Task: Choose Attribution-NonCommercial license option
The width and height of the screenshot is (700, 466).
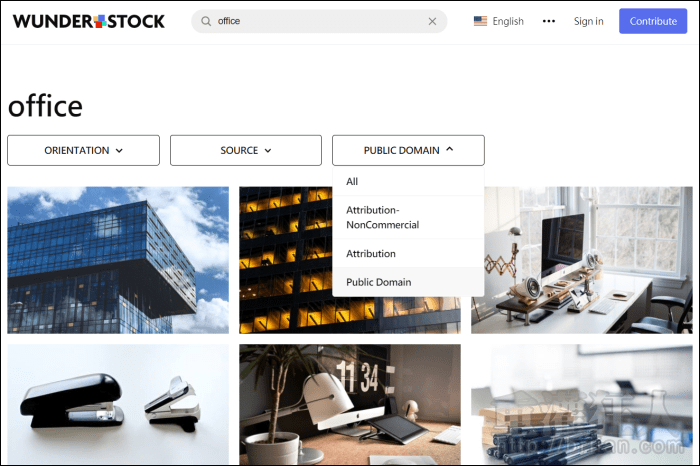Action: click(x=382, y=217)
